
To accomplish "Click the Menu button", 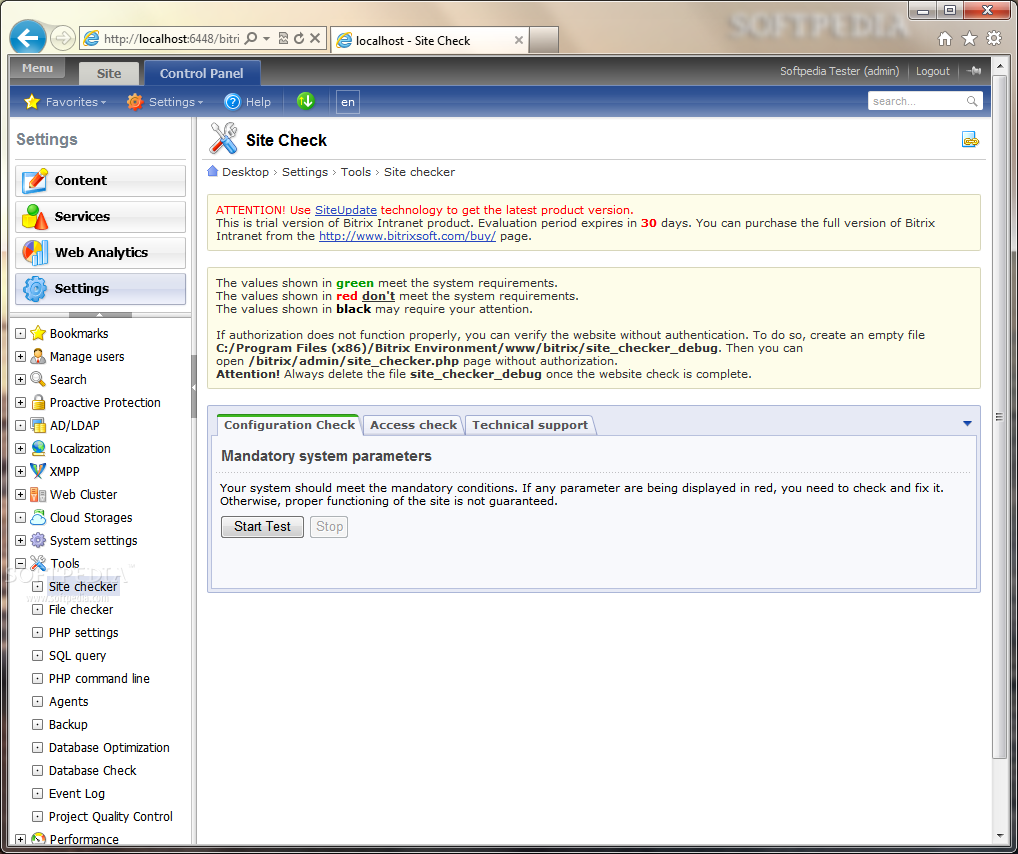I will click(38, 68).
